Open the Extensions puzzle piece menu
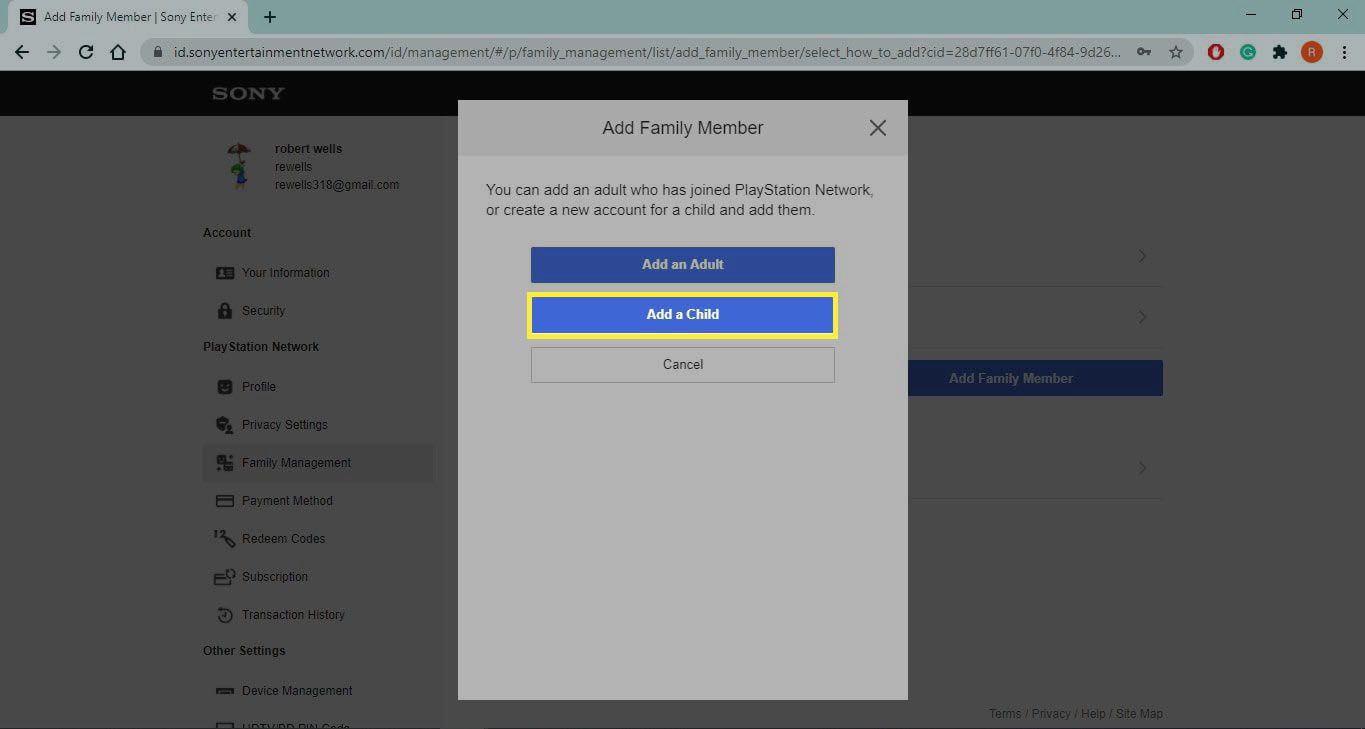 coord(1280,52)
